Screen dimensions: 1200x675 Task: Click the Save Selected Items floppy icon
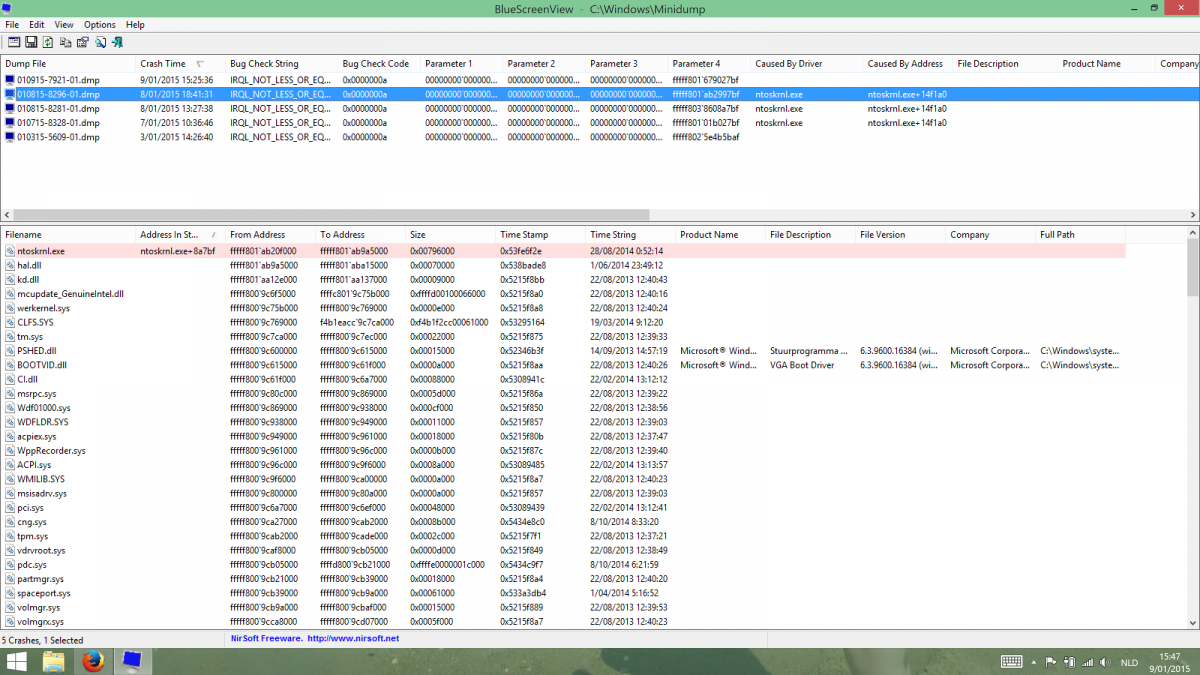point(31,42)
